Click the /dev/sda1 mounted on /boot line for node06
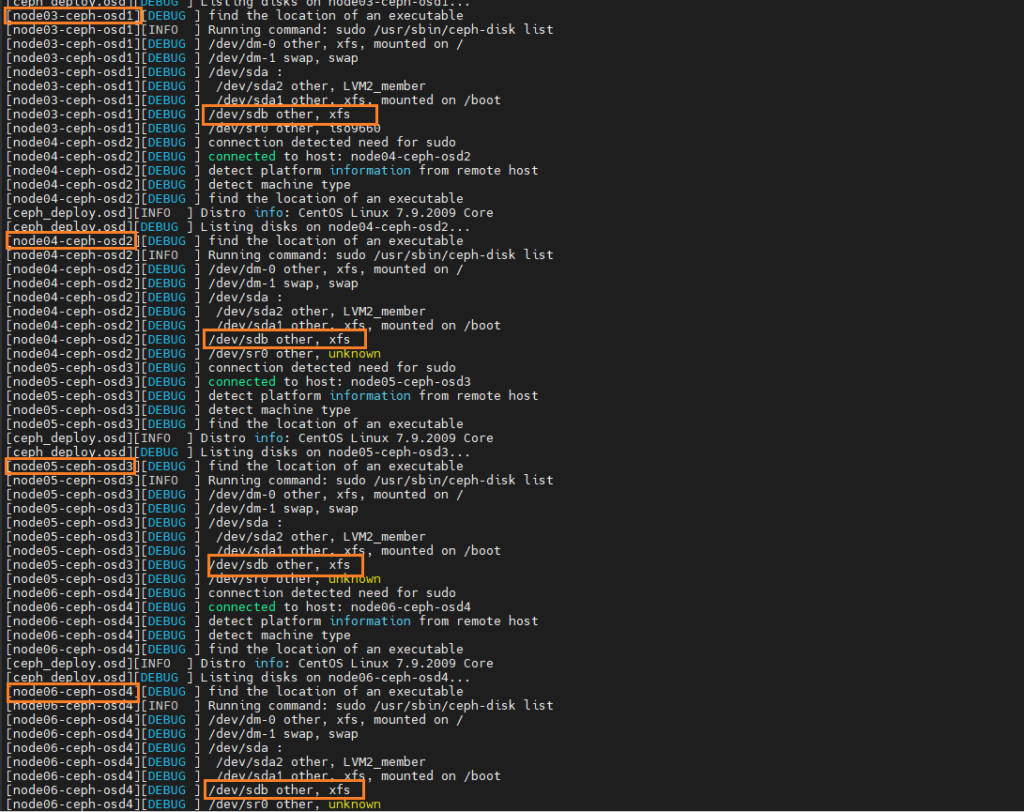Image resolution: width=1024 pixels, height=812 pixels. pos(330,775)
